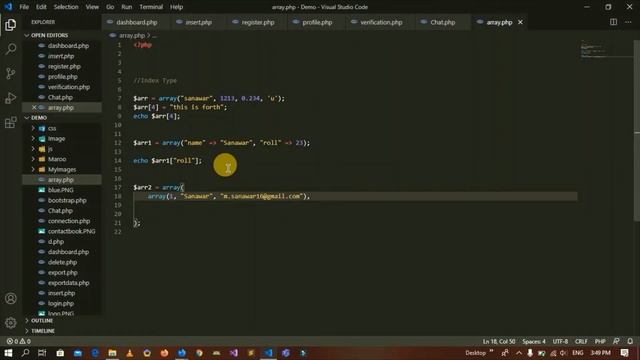This screenshot has width=640, height=360.
Task: Open blue.PNG in DEMO file tree
Action: tap(62, 190)
